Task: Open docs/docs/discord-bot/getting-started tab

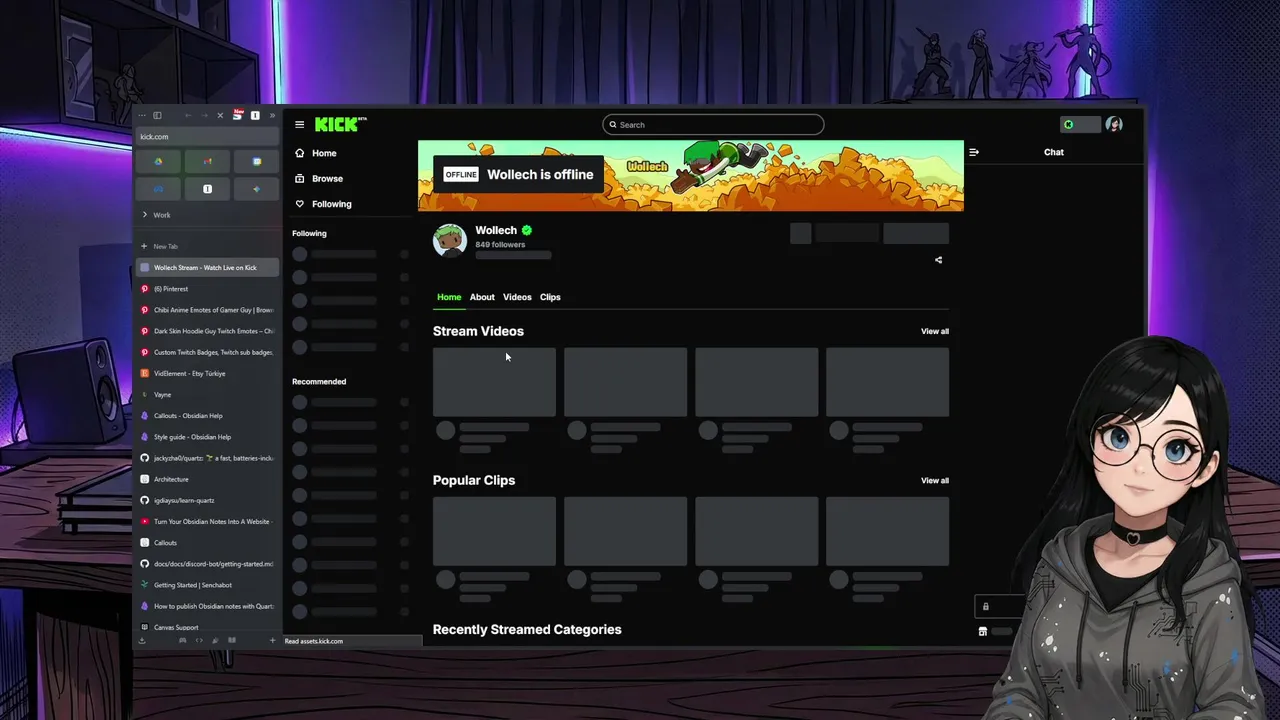Action: coord(207,563)
